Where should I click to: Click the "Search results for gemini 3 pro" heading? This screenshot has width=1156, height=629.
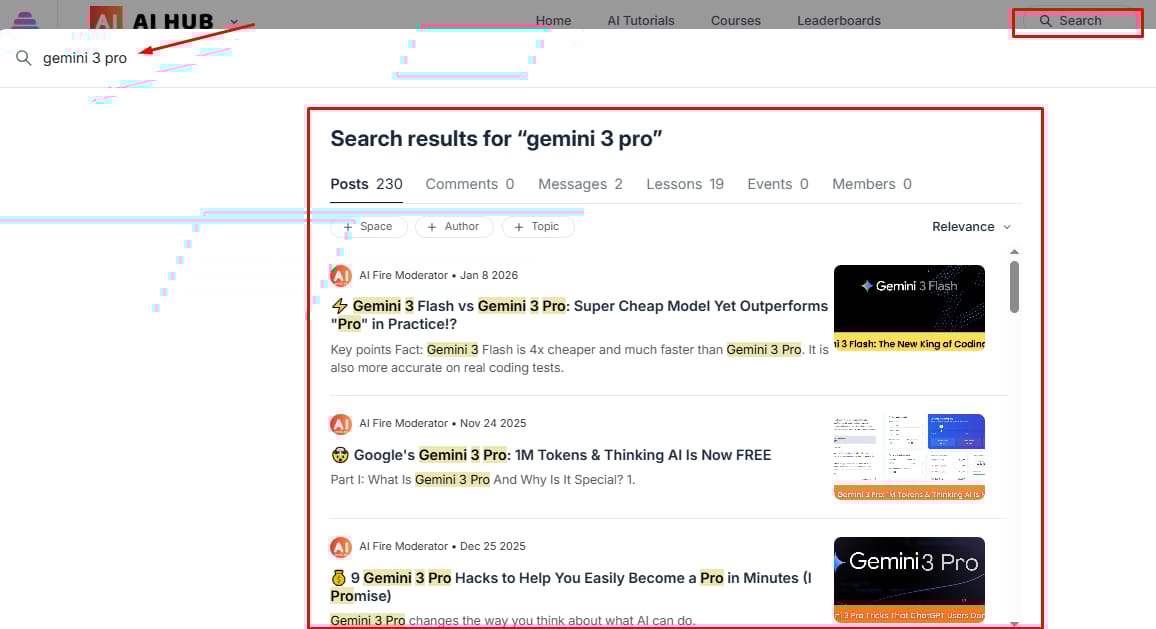496,139
